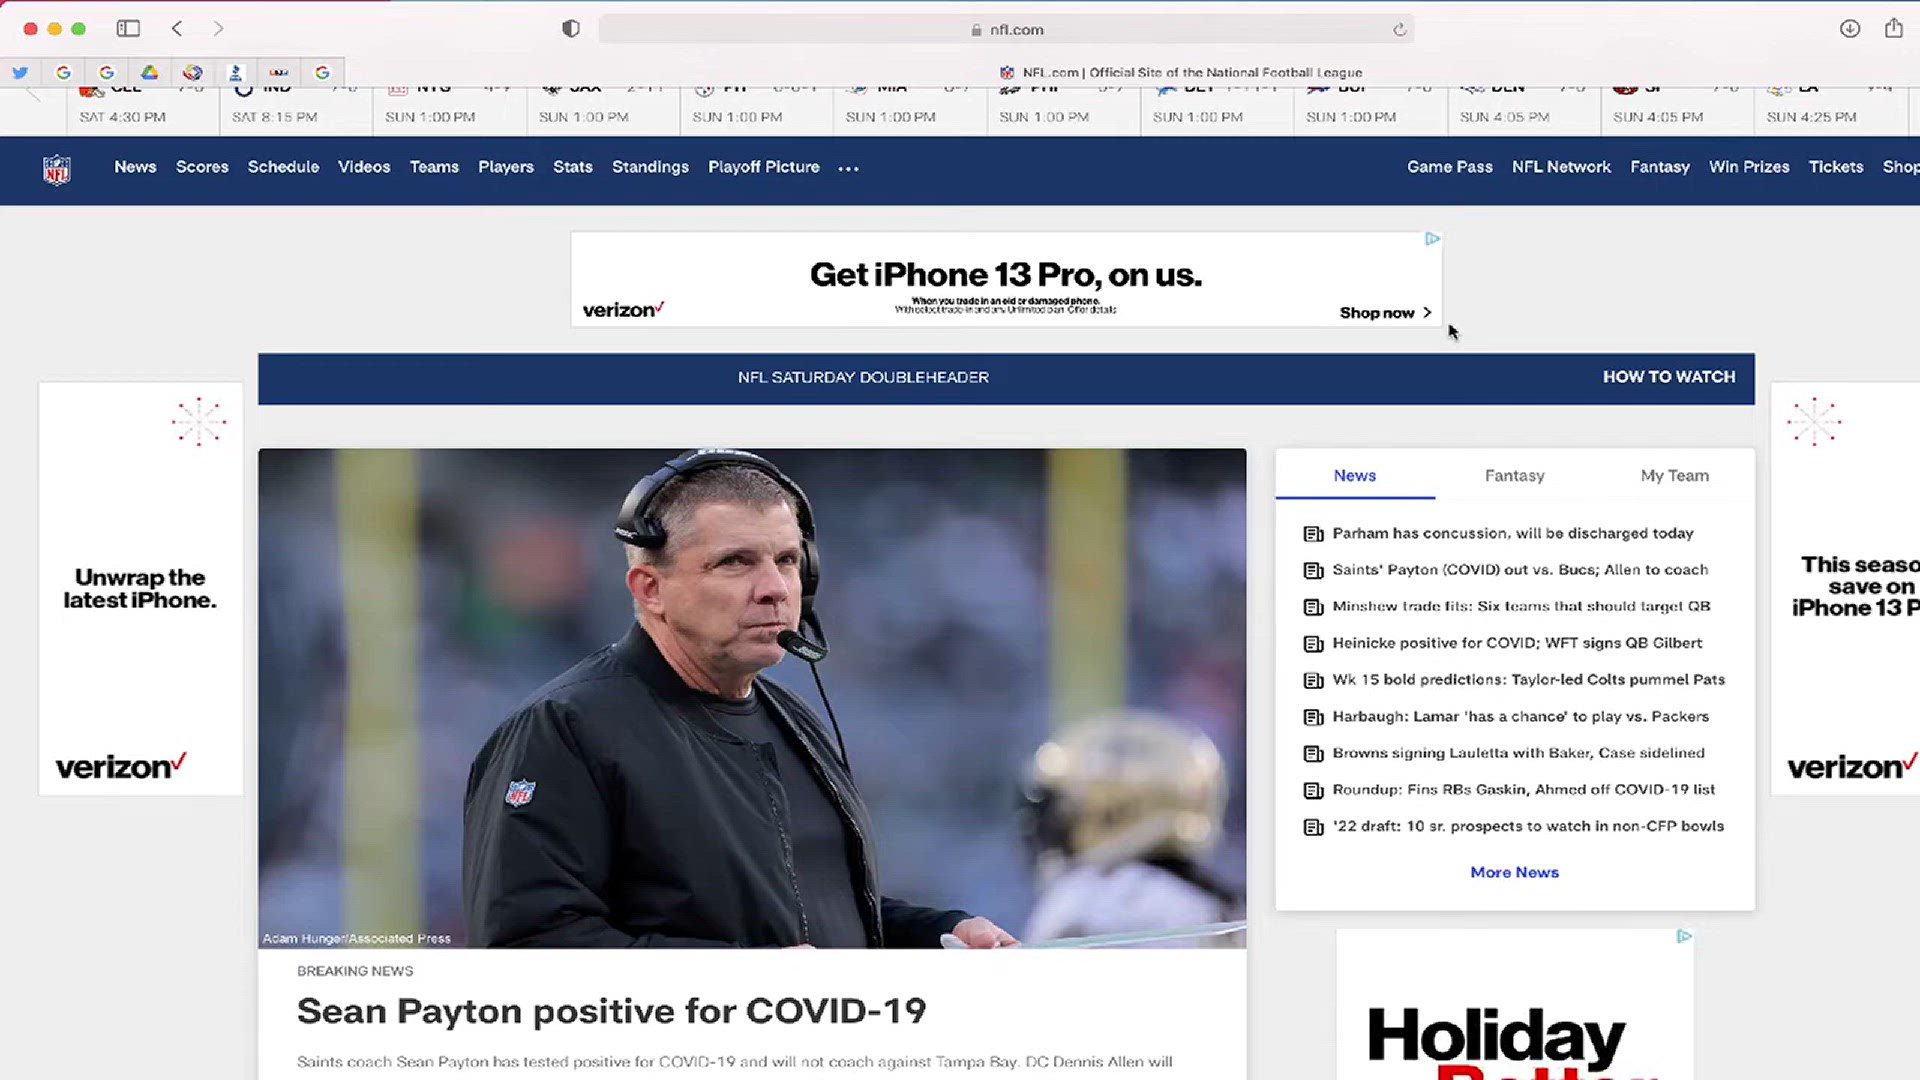Go to the Schedule navigation item
The height and width of the screenshot is (1080, 1920).
coord(283,167)
